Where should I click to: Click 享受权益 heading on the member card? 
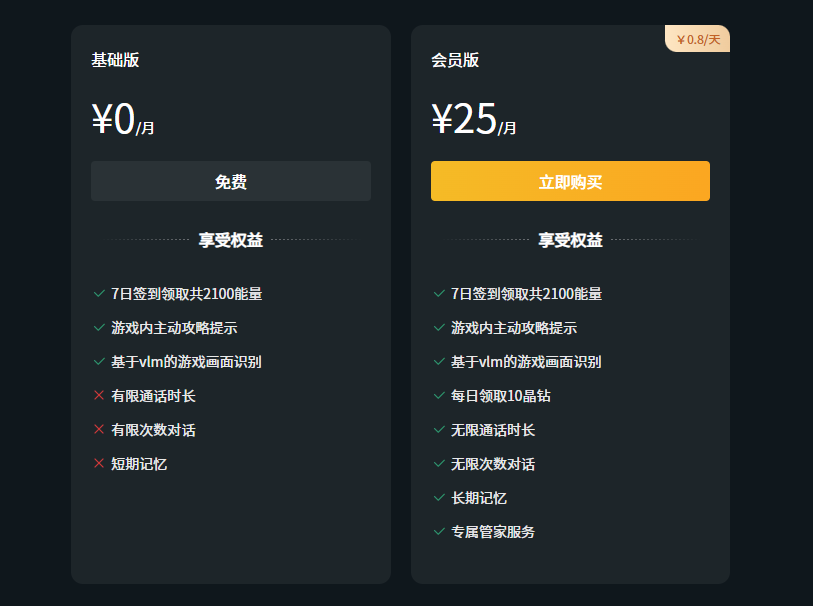(x=570, y=240)
